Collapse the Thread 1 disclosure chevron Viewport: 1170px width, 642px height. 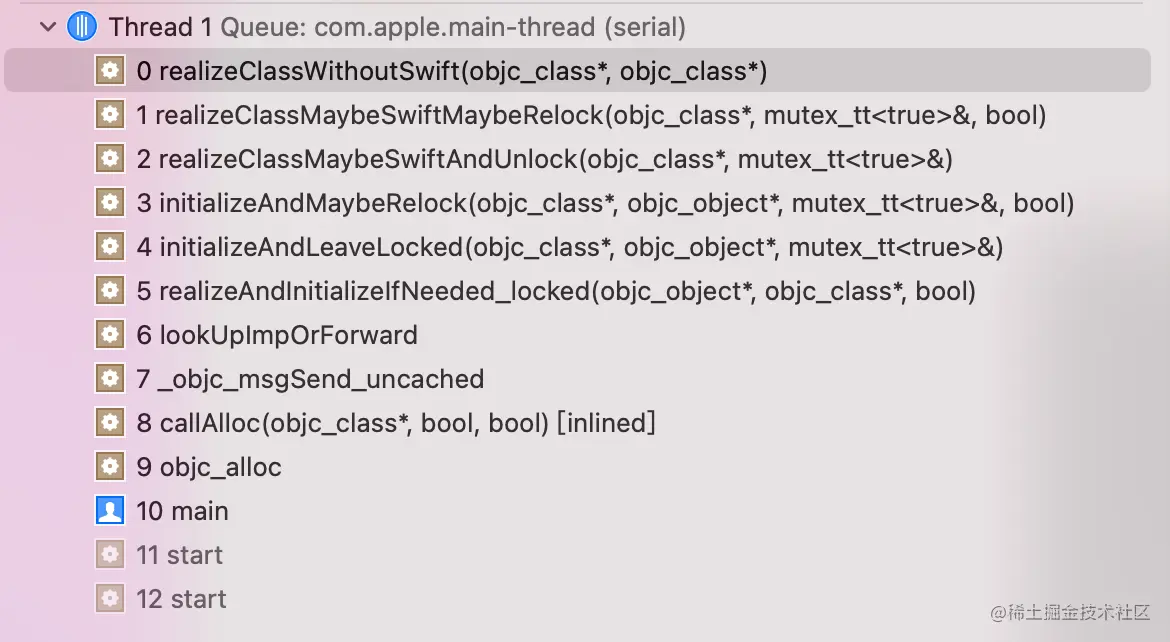(48, 28)
